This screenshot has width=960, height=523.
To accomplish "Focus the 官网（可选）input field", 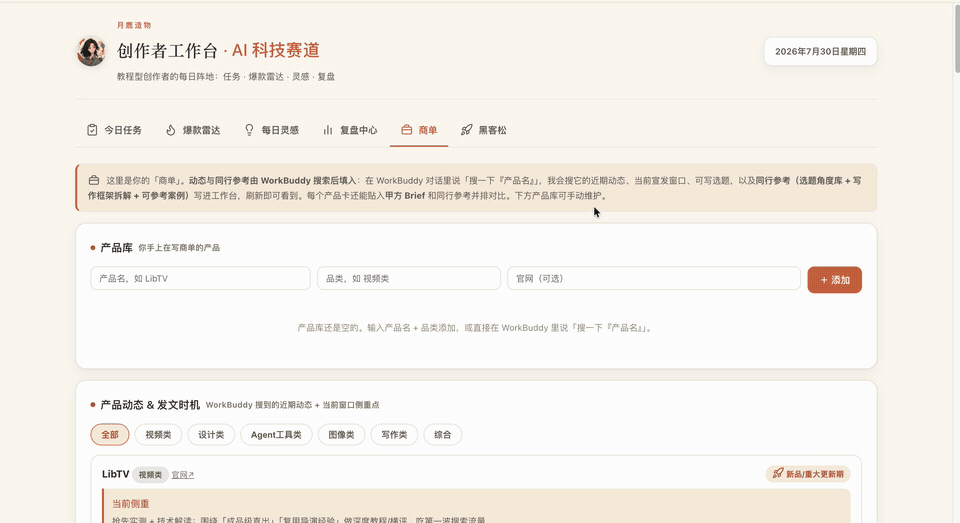I will tap(654, 278).
